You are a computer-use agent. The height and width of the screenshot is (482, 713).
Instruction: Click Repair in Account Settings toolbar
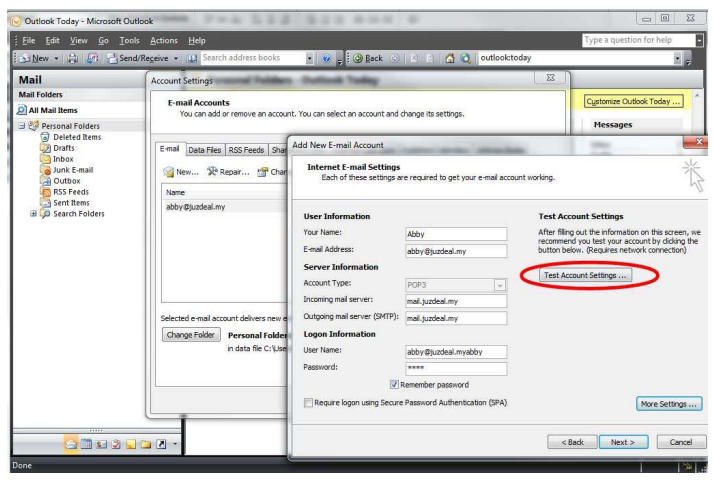(x=228, y=172)
